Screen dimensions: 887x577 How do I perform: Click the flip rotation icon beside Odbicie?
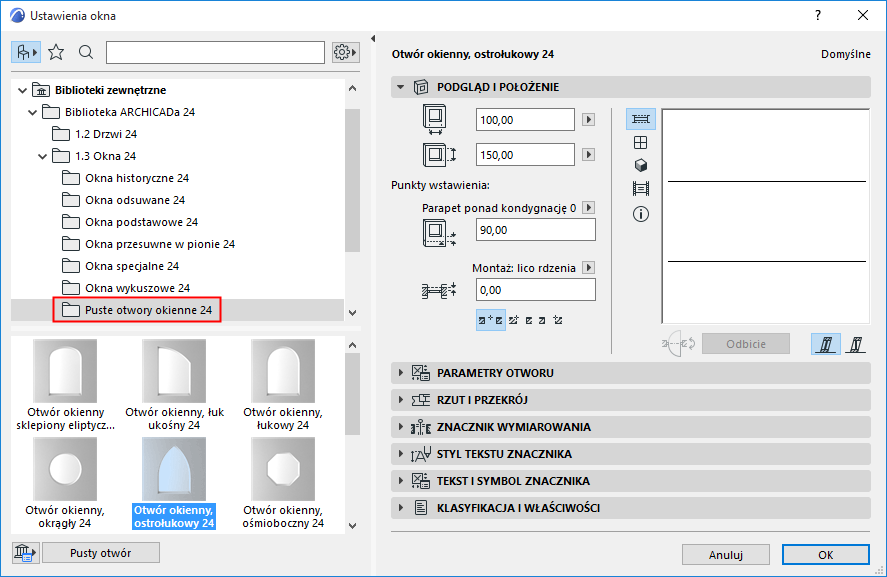[x=679, y=344]
